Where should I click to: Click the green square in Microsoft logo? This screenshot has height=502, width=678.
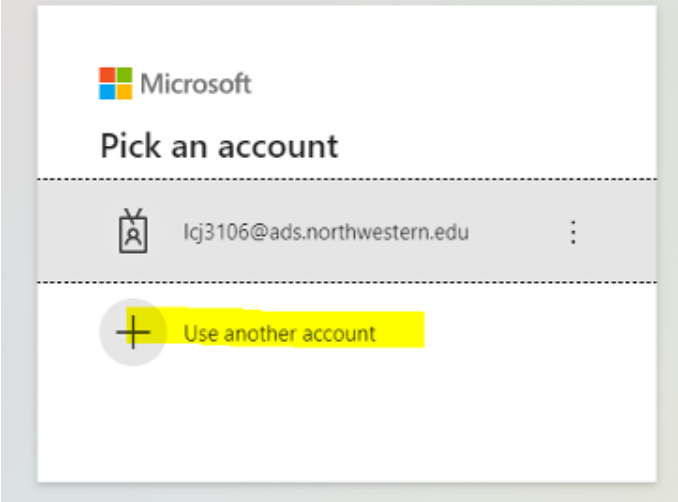(123, 76)
